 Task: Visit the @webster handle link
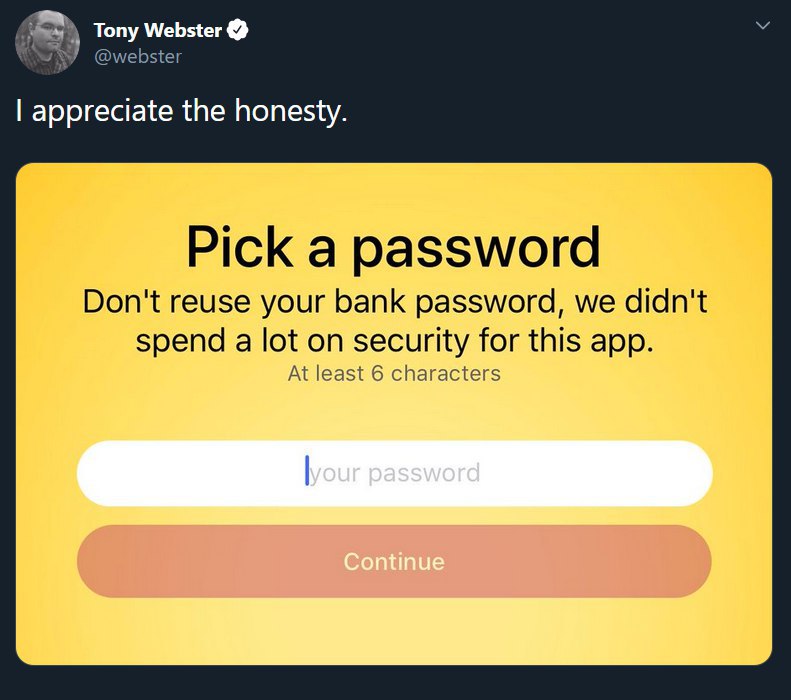[x=138, y=56]
